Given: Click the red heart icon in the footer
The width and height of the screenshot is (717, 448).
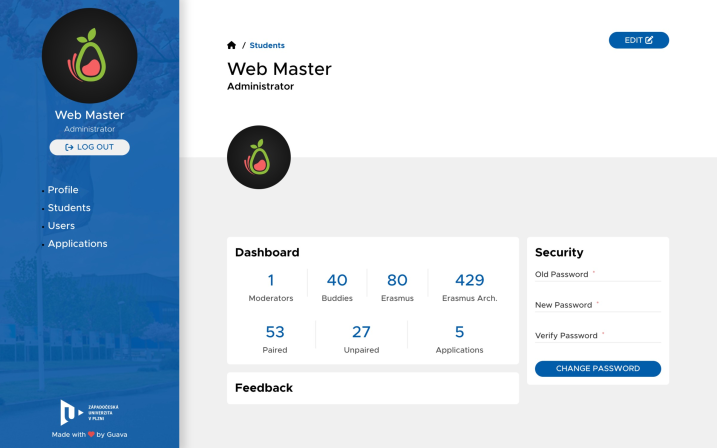Looking at the screenshot, I should [91, 434].
